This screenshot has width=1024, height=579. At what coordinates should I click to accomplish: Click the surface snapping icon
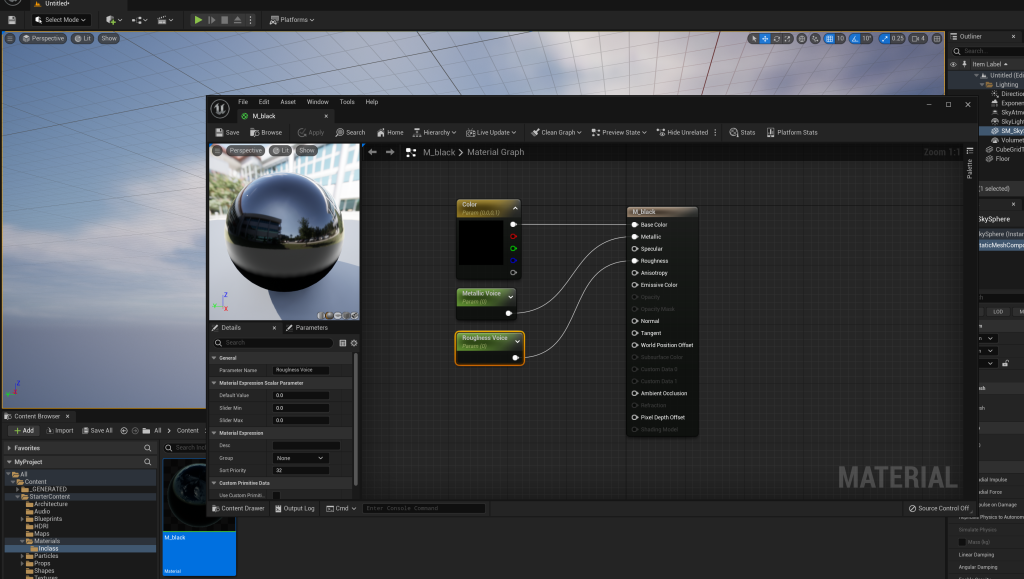(815, 39)
